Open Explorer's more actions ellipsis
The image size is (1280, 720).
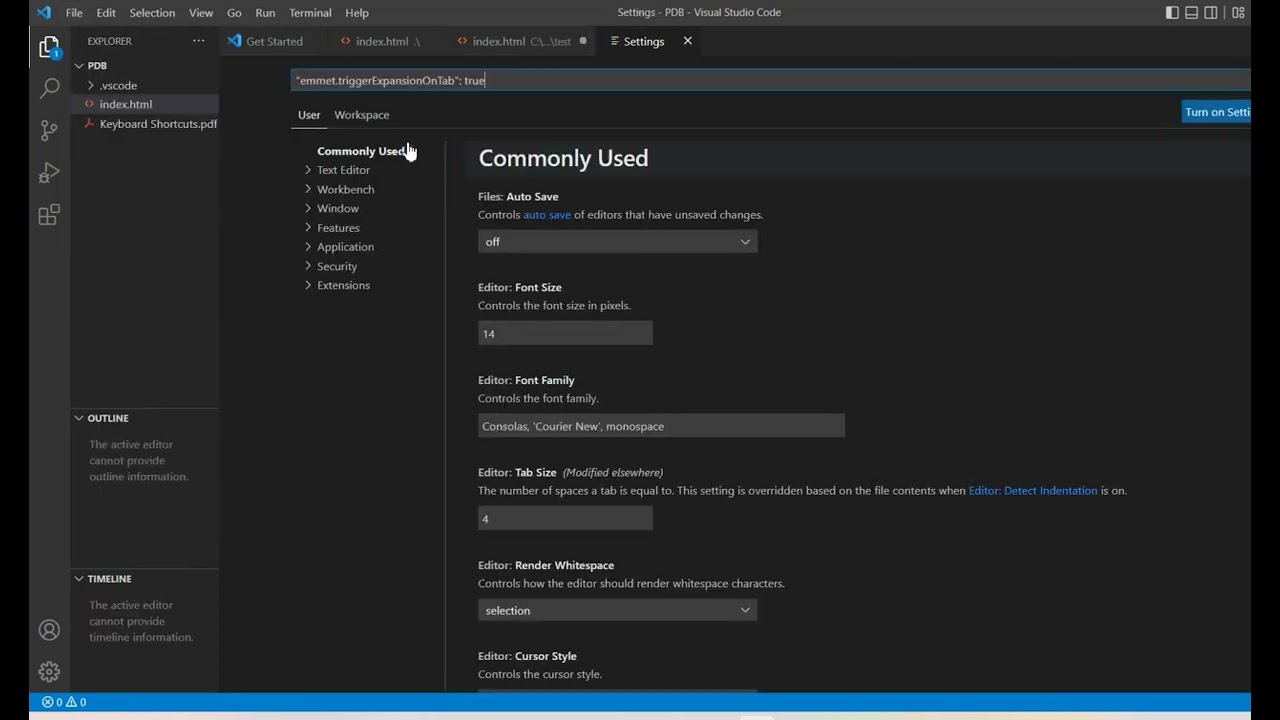click(x=199, y=41)
